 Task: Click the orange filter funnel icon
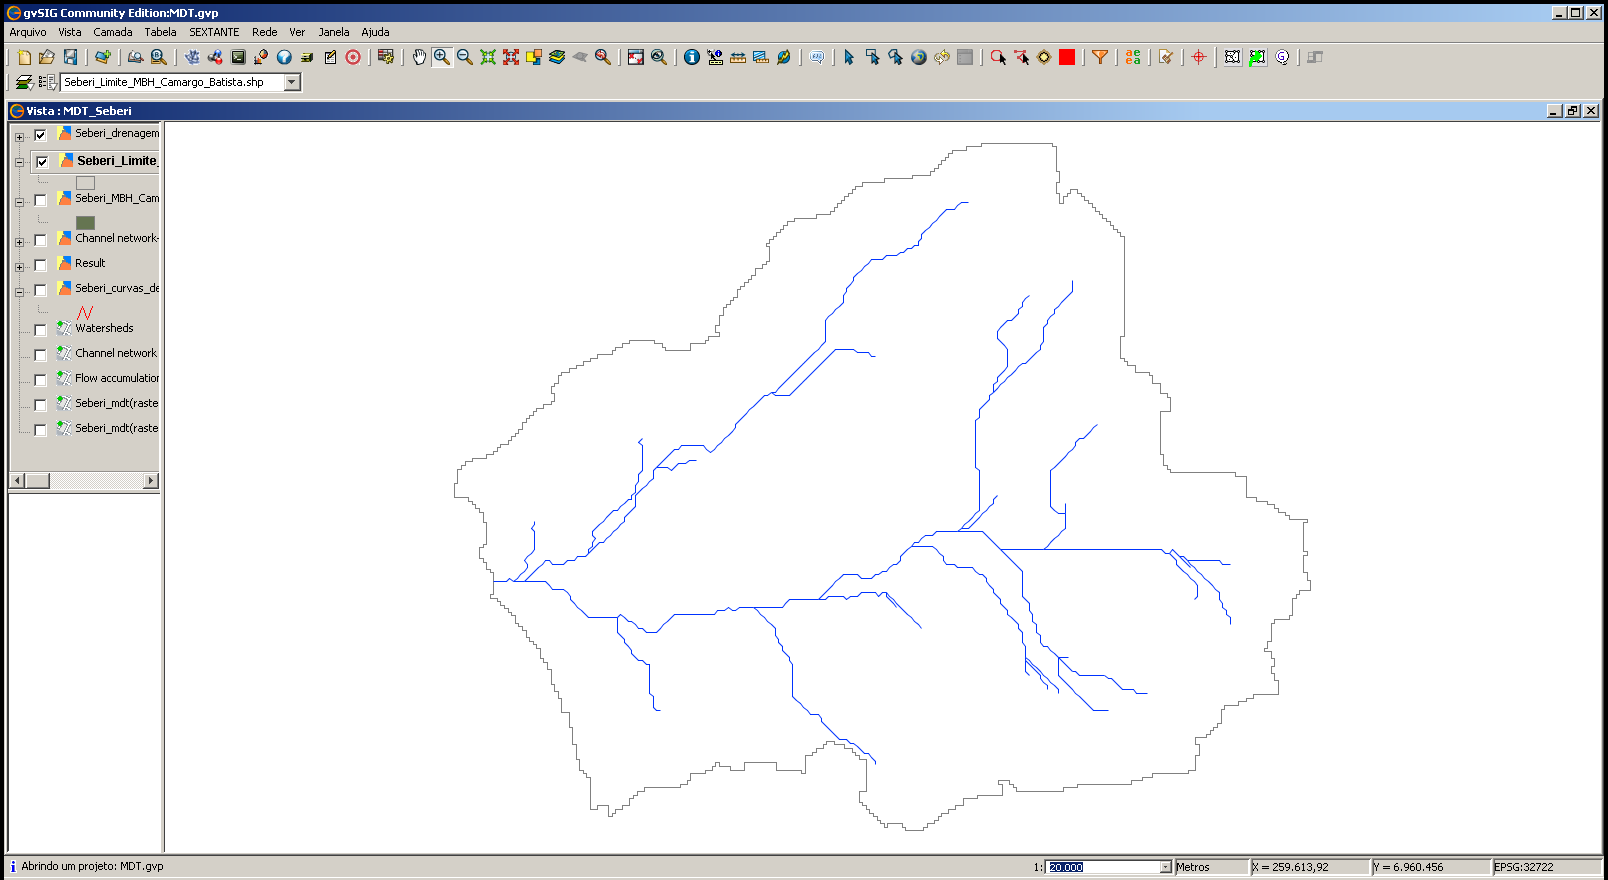click(x=1100, y=58)
